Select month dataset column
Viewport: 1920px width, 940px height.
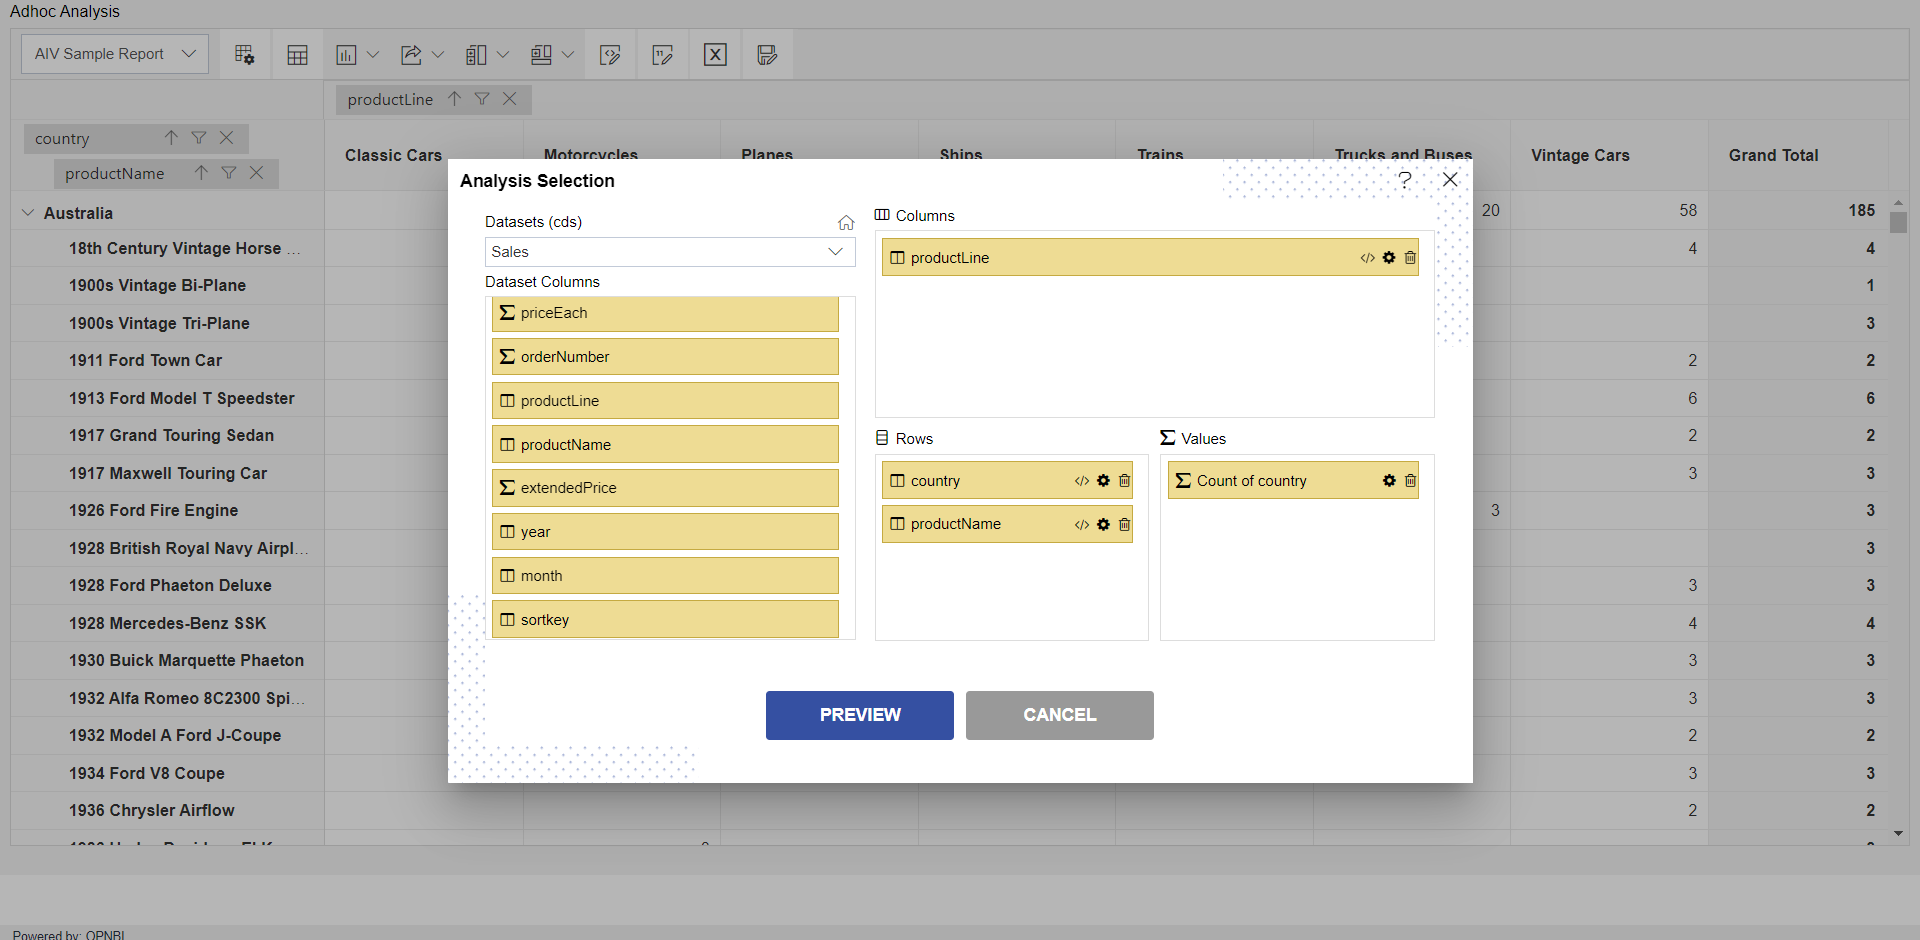[665, 576]
